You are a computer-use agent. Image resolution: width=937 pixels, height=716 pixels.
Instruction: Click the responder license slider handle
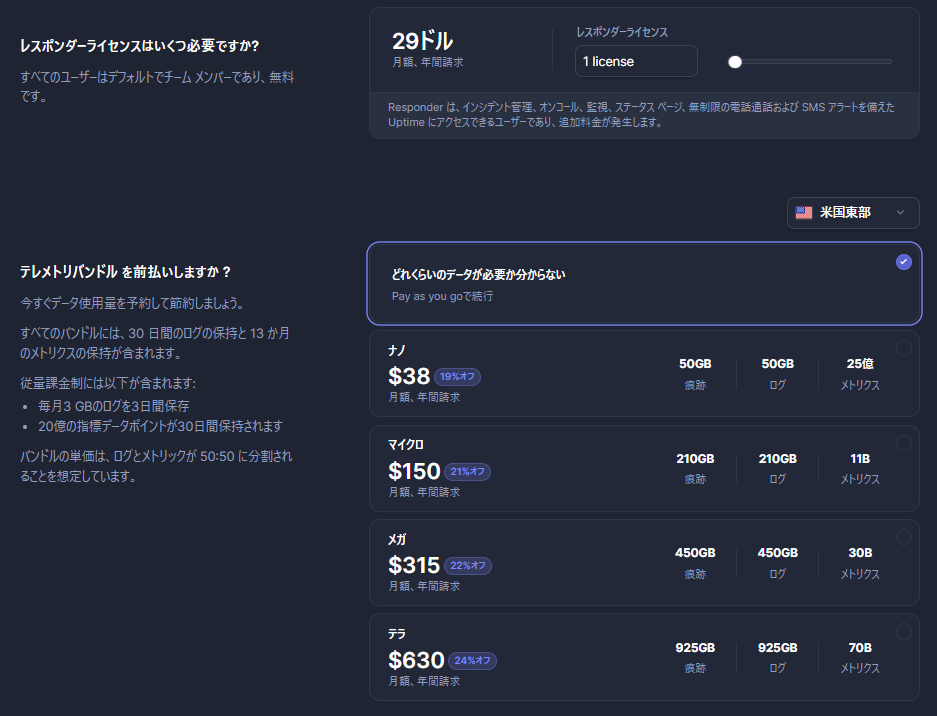pos(735,62)
